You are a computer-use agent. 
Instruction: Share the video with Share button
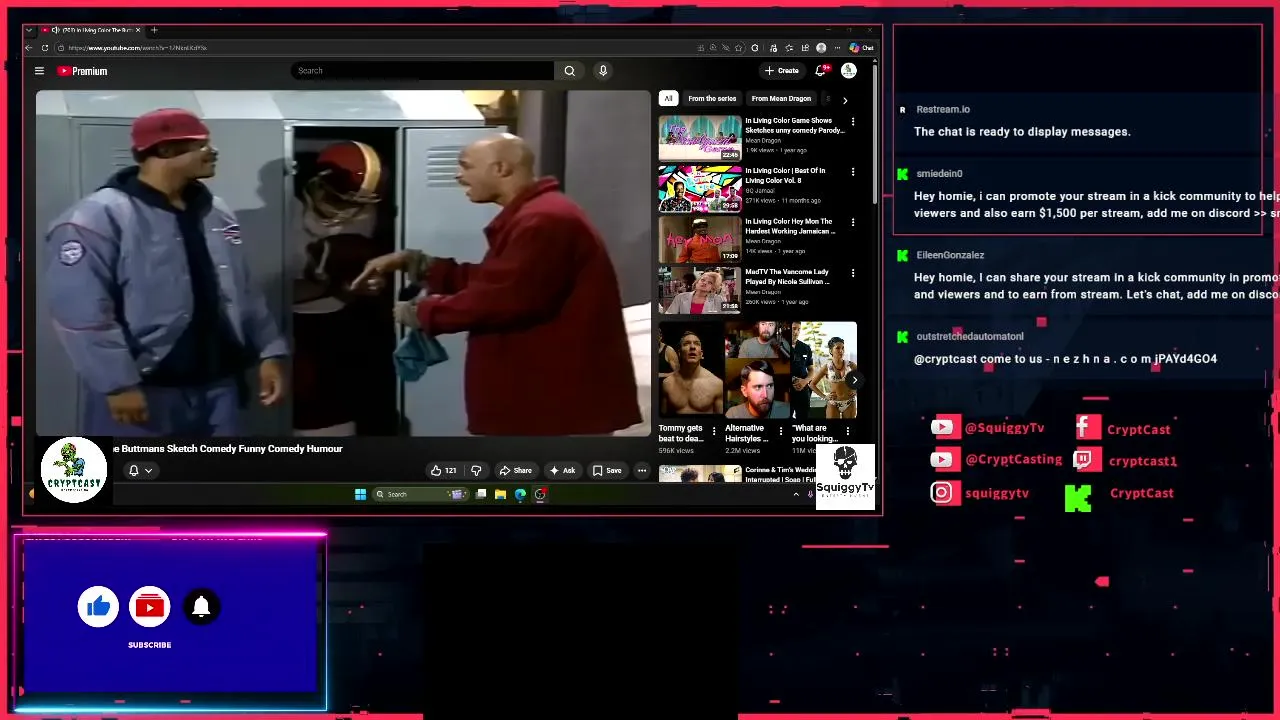516,471
